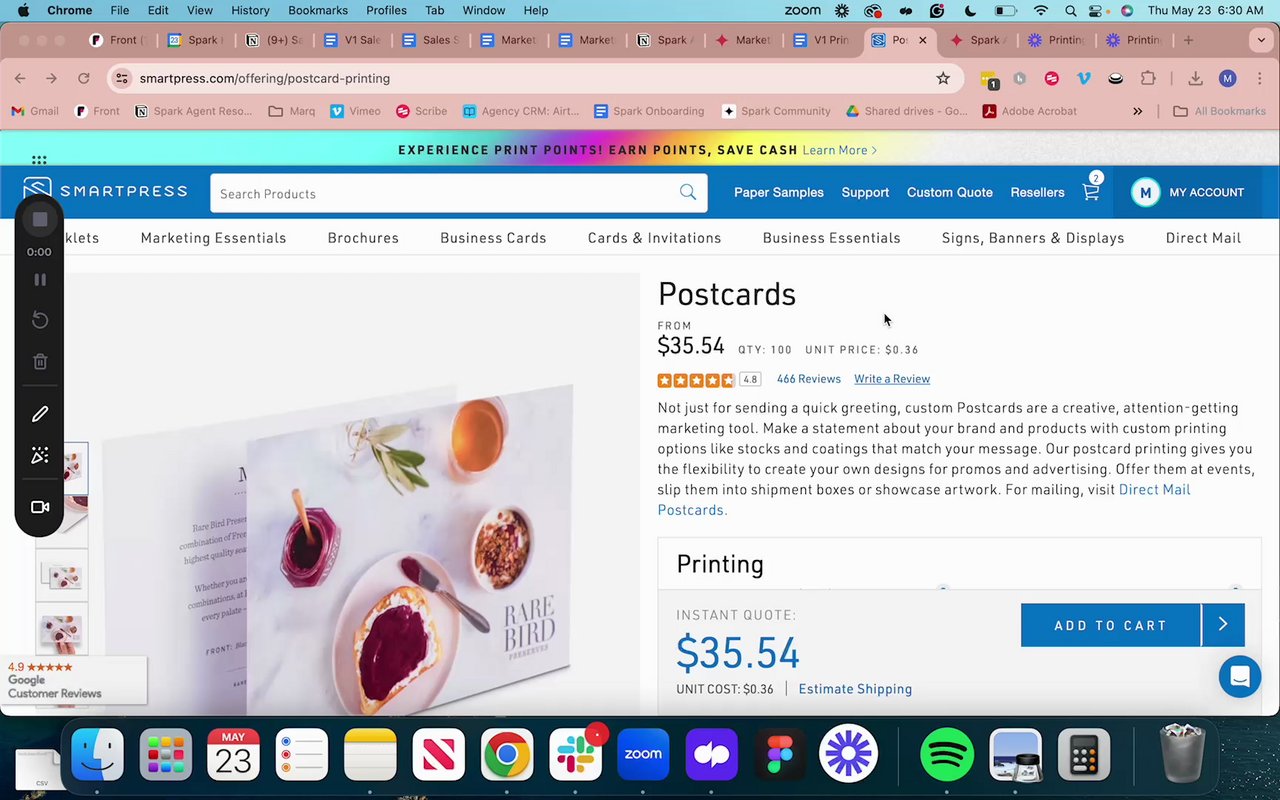Open the Signs, Banners & Displays category
Screen dimensions: 1280x800
1033,238
